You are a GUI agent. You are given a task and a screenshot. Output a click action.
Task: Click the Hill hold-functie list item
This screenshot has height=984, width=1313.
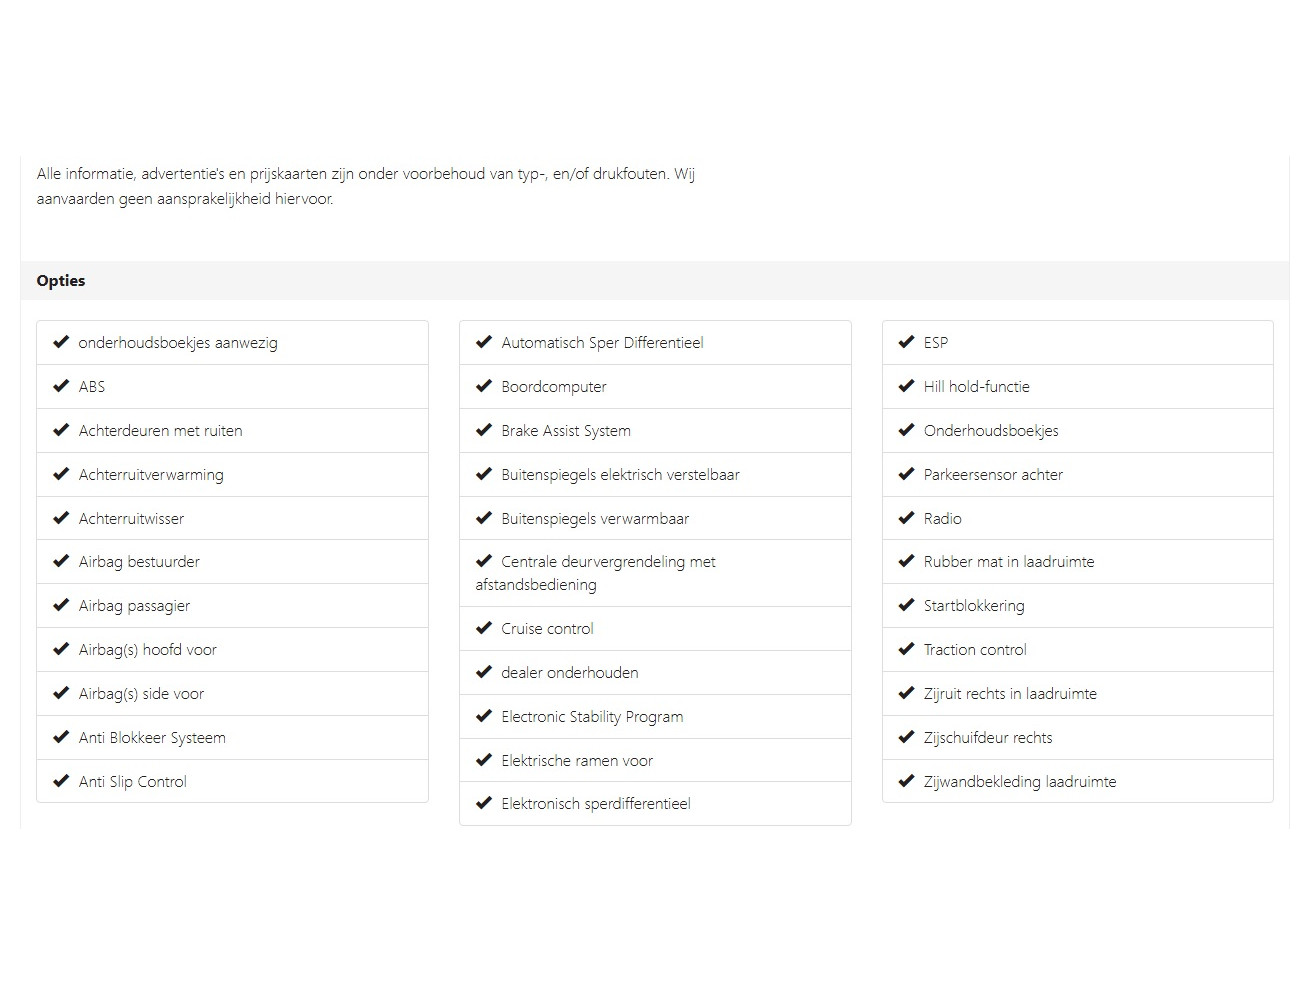(x=1078, y=387)
